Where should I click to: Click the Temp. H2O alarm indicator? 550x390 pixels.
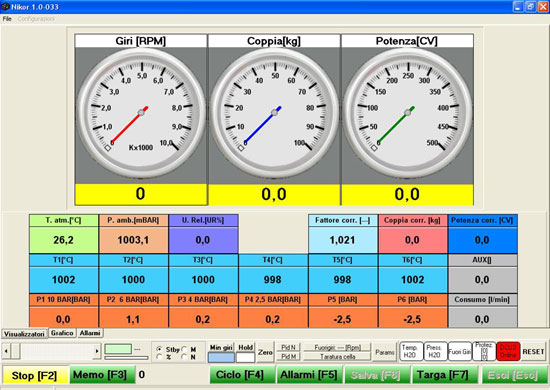[411, 351]
